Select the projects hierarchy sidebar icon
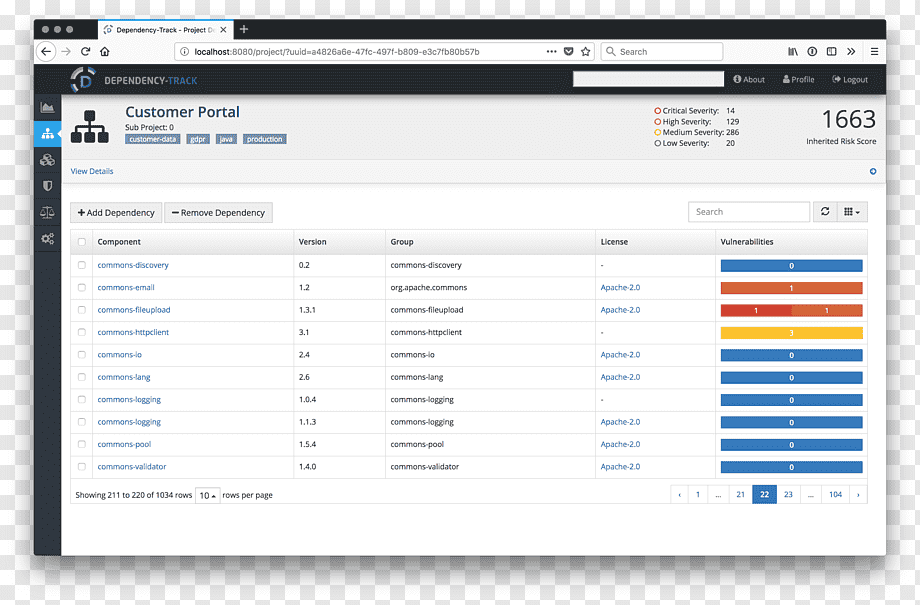The image size is (920, 605). [x=48, y=134]
